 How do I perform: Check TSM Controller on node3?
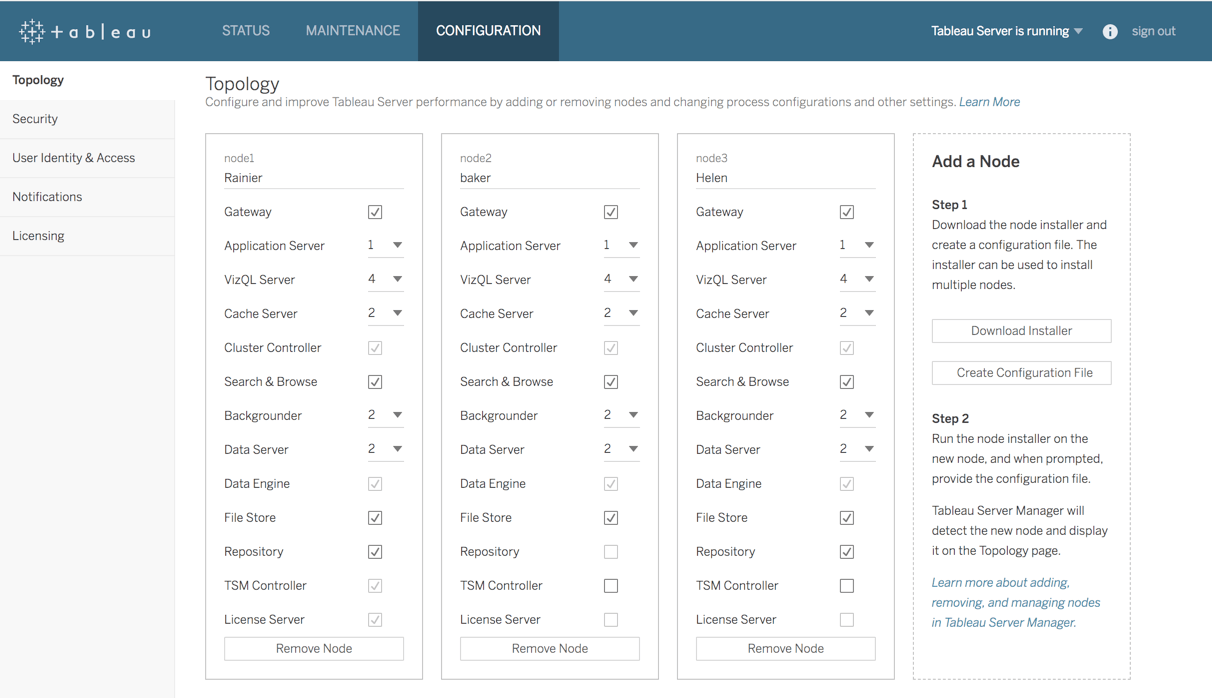[x=847, y=586]
